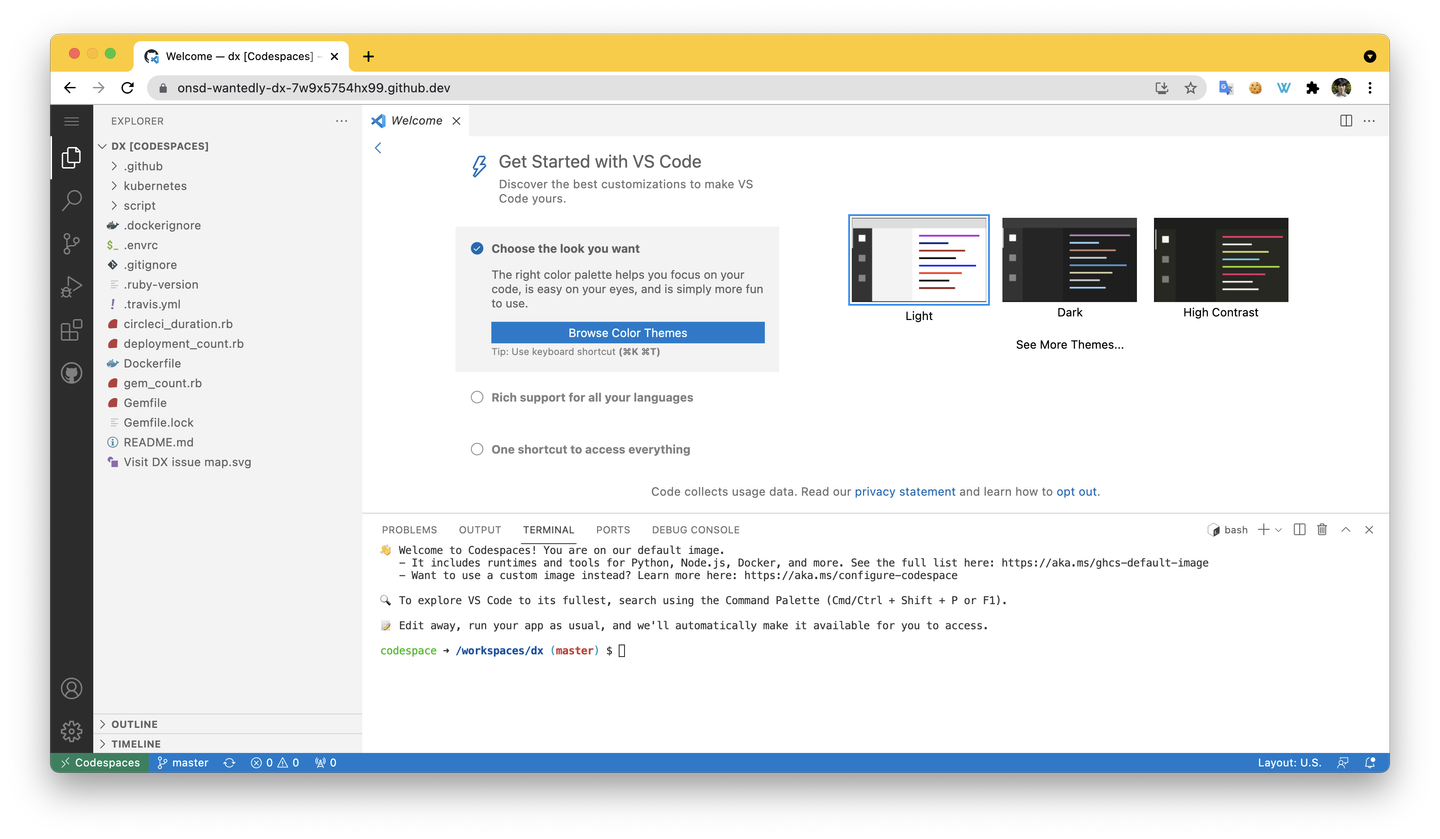Open Explorer more actions ellipsis
The image size is (1440, 839).
342,121
